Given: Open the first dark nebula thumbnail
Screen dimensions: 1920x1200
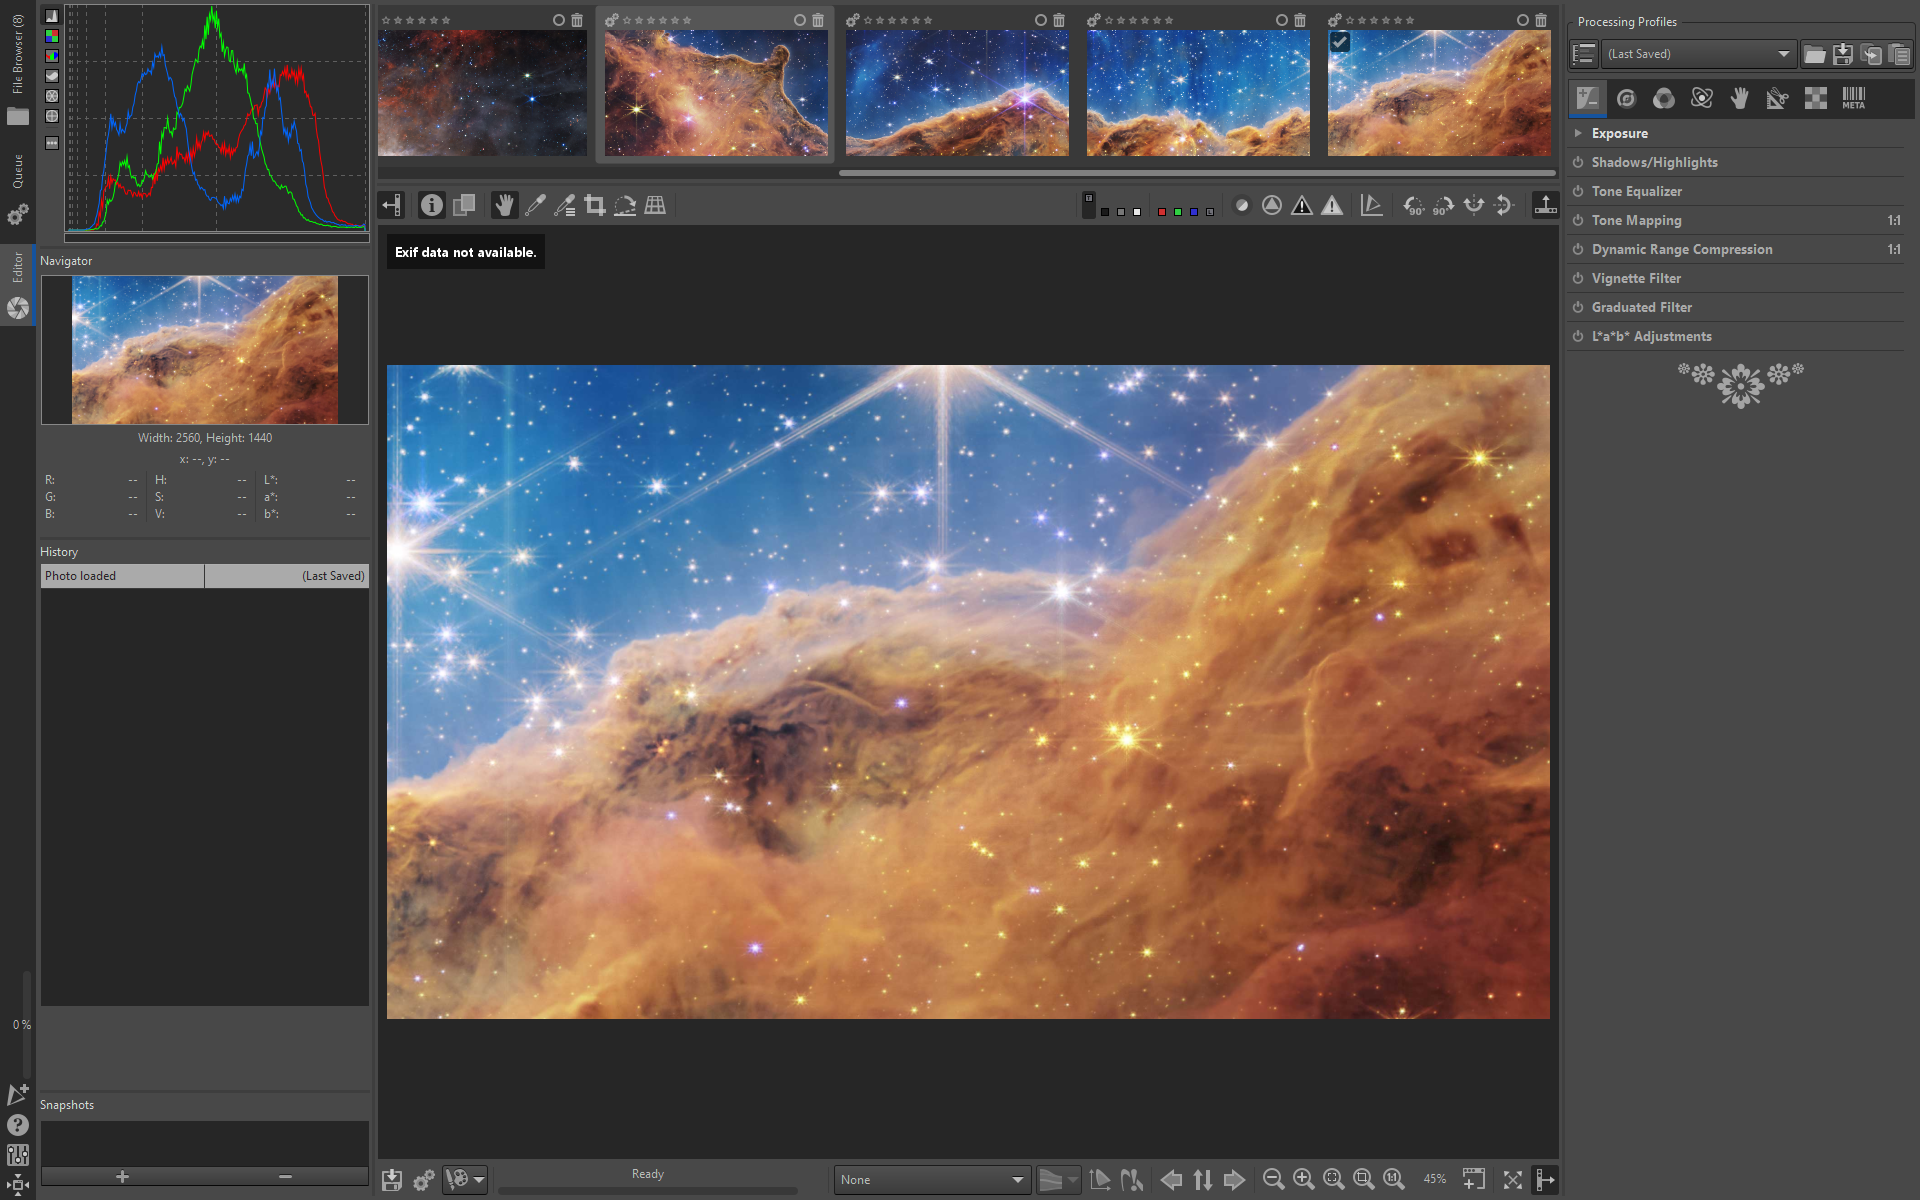Looking at the screenshot, I should pos(482,92).
